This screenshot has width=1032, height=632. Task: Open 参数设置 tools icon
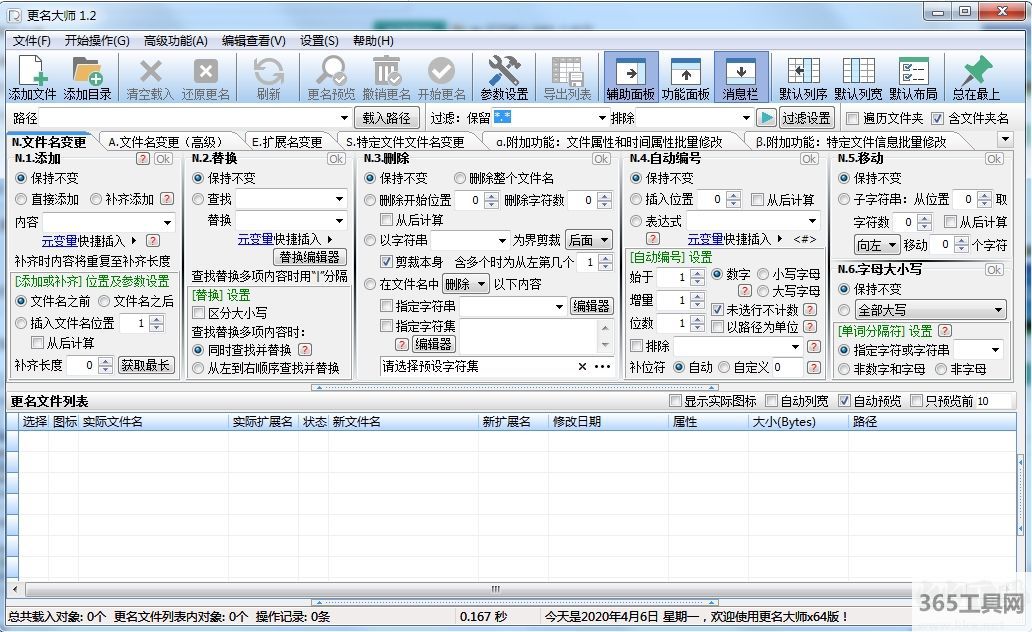point(504,72)
